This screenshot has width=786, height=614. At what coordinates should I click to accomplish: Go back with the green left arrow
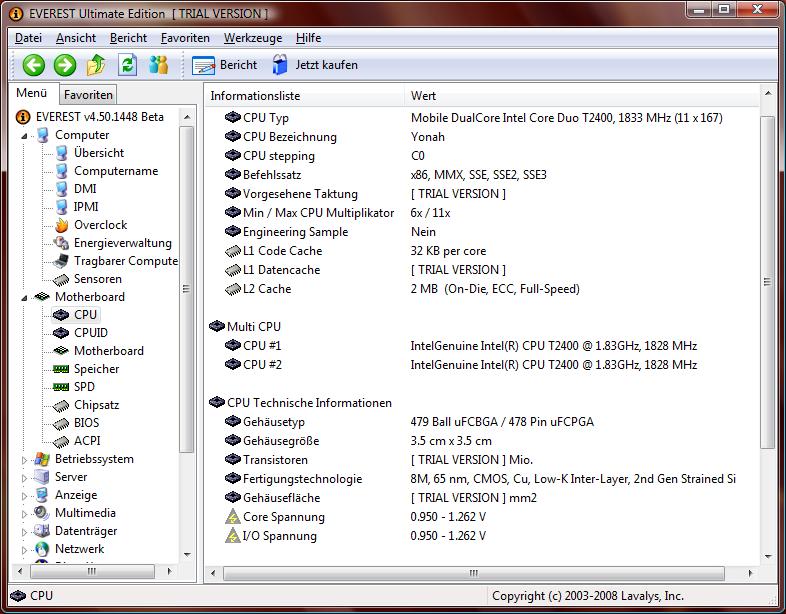point(34,65)
